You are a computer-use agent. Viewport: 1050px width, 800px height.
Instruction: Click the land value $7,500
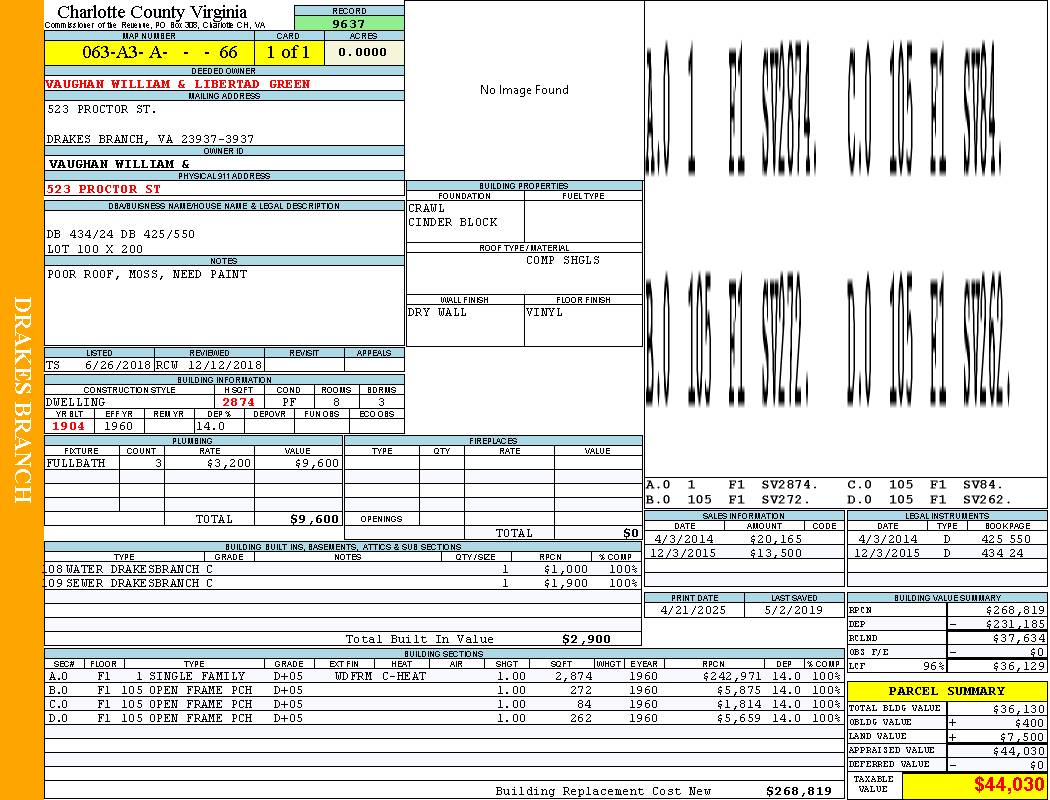point(1023,737)
